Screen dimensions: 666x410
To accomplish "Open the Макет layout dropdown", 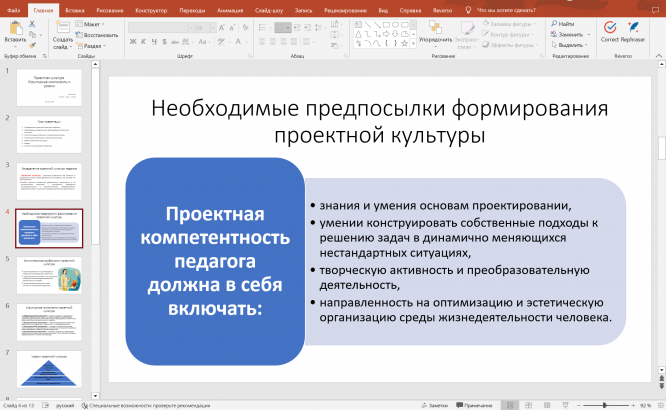I will point(91,22).
